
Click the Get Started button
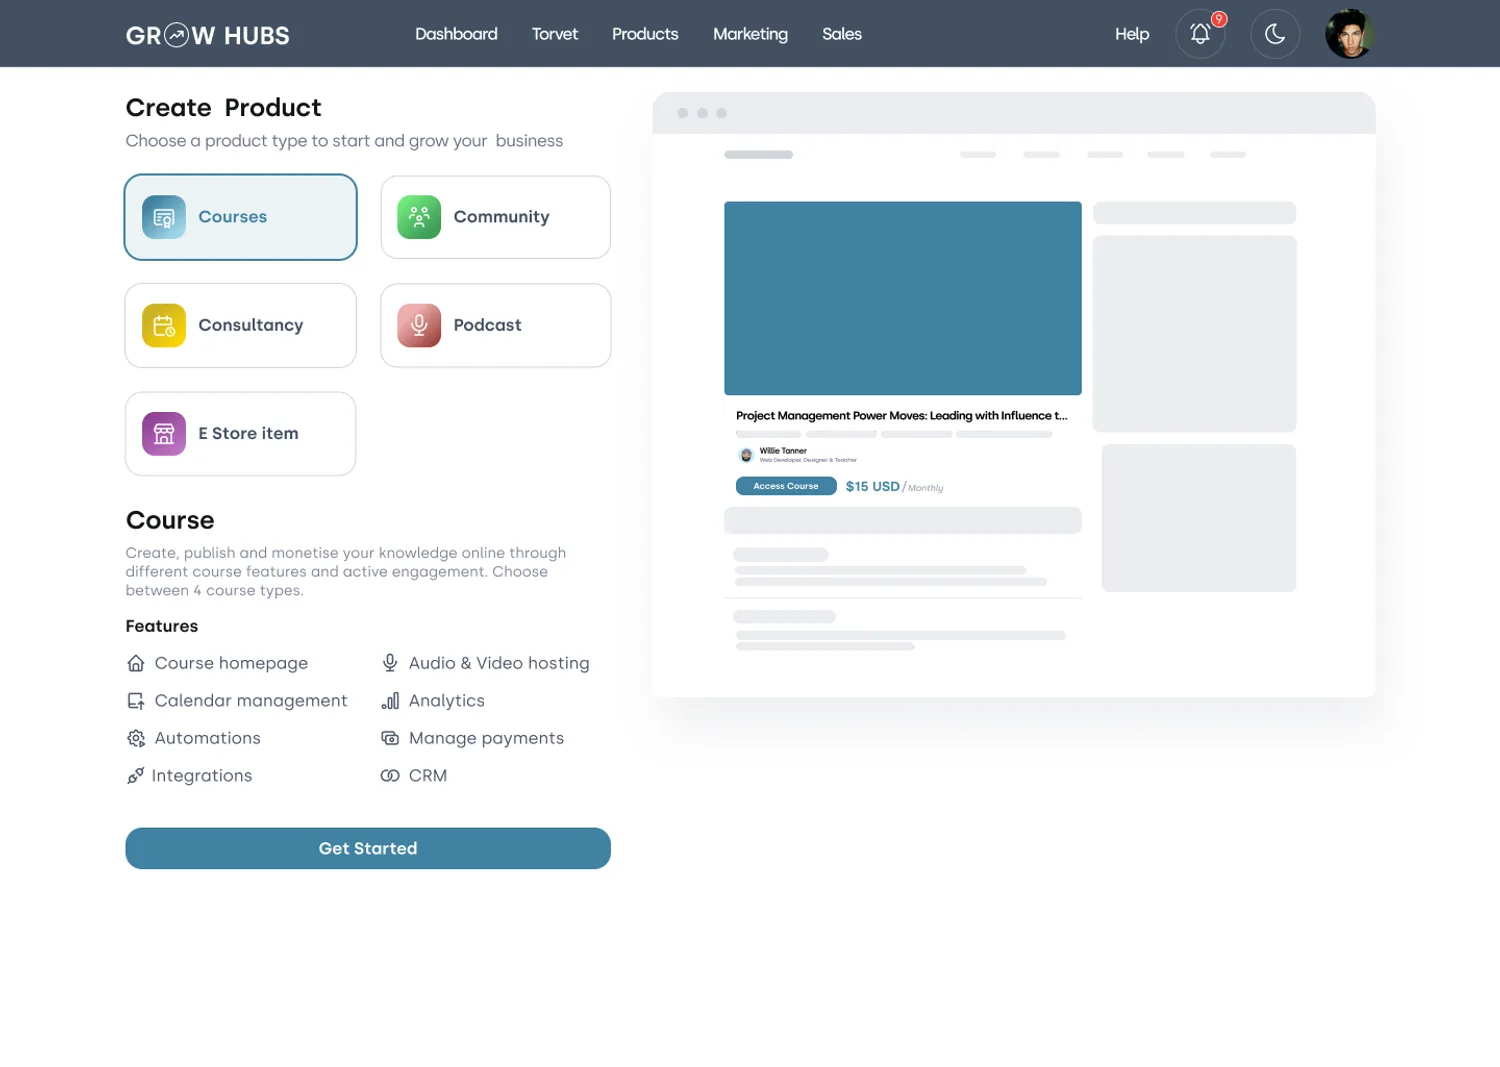coord(368,848)
